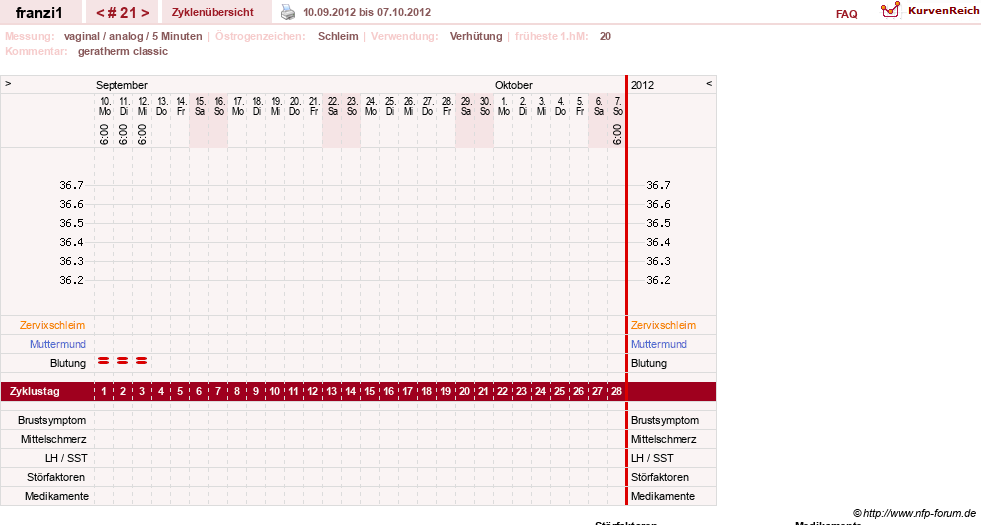This screenshot has height=525, width=981.
Task: Collapse chart with top-right < arrow
Action: tap(709, 83)
